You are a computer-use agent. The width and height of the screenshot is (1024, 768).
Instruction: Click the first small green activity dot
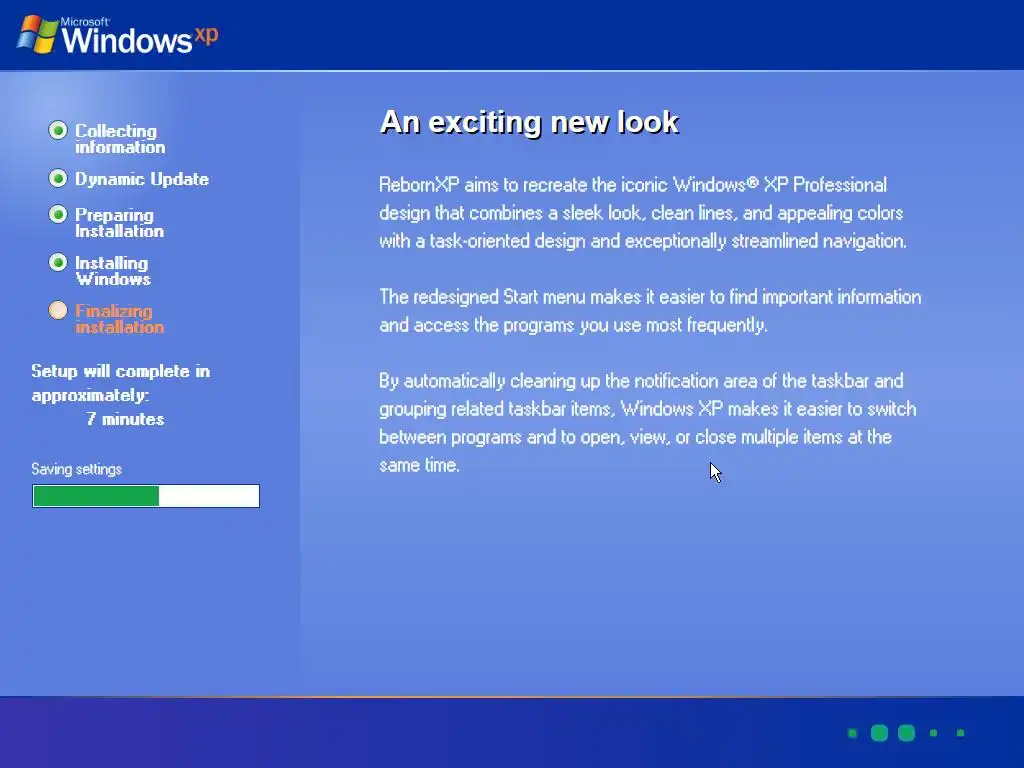852,733
